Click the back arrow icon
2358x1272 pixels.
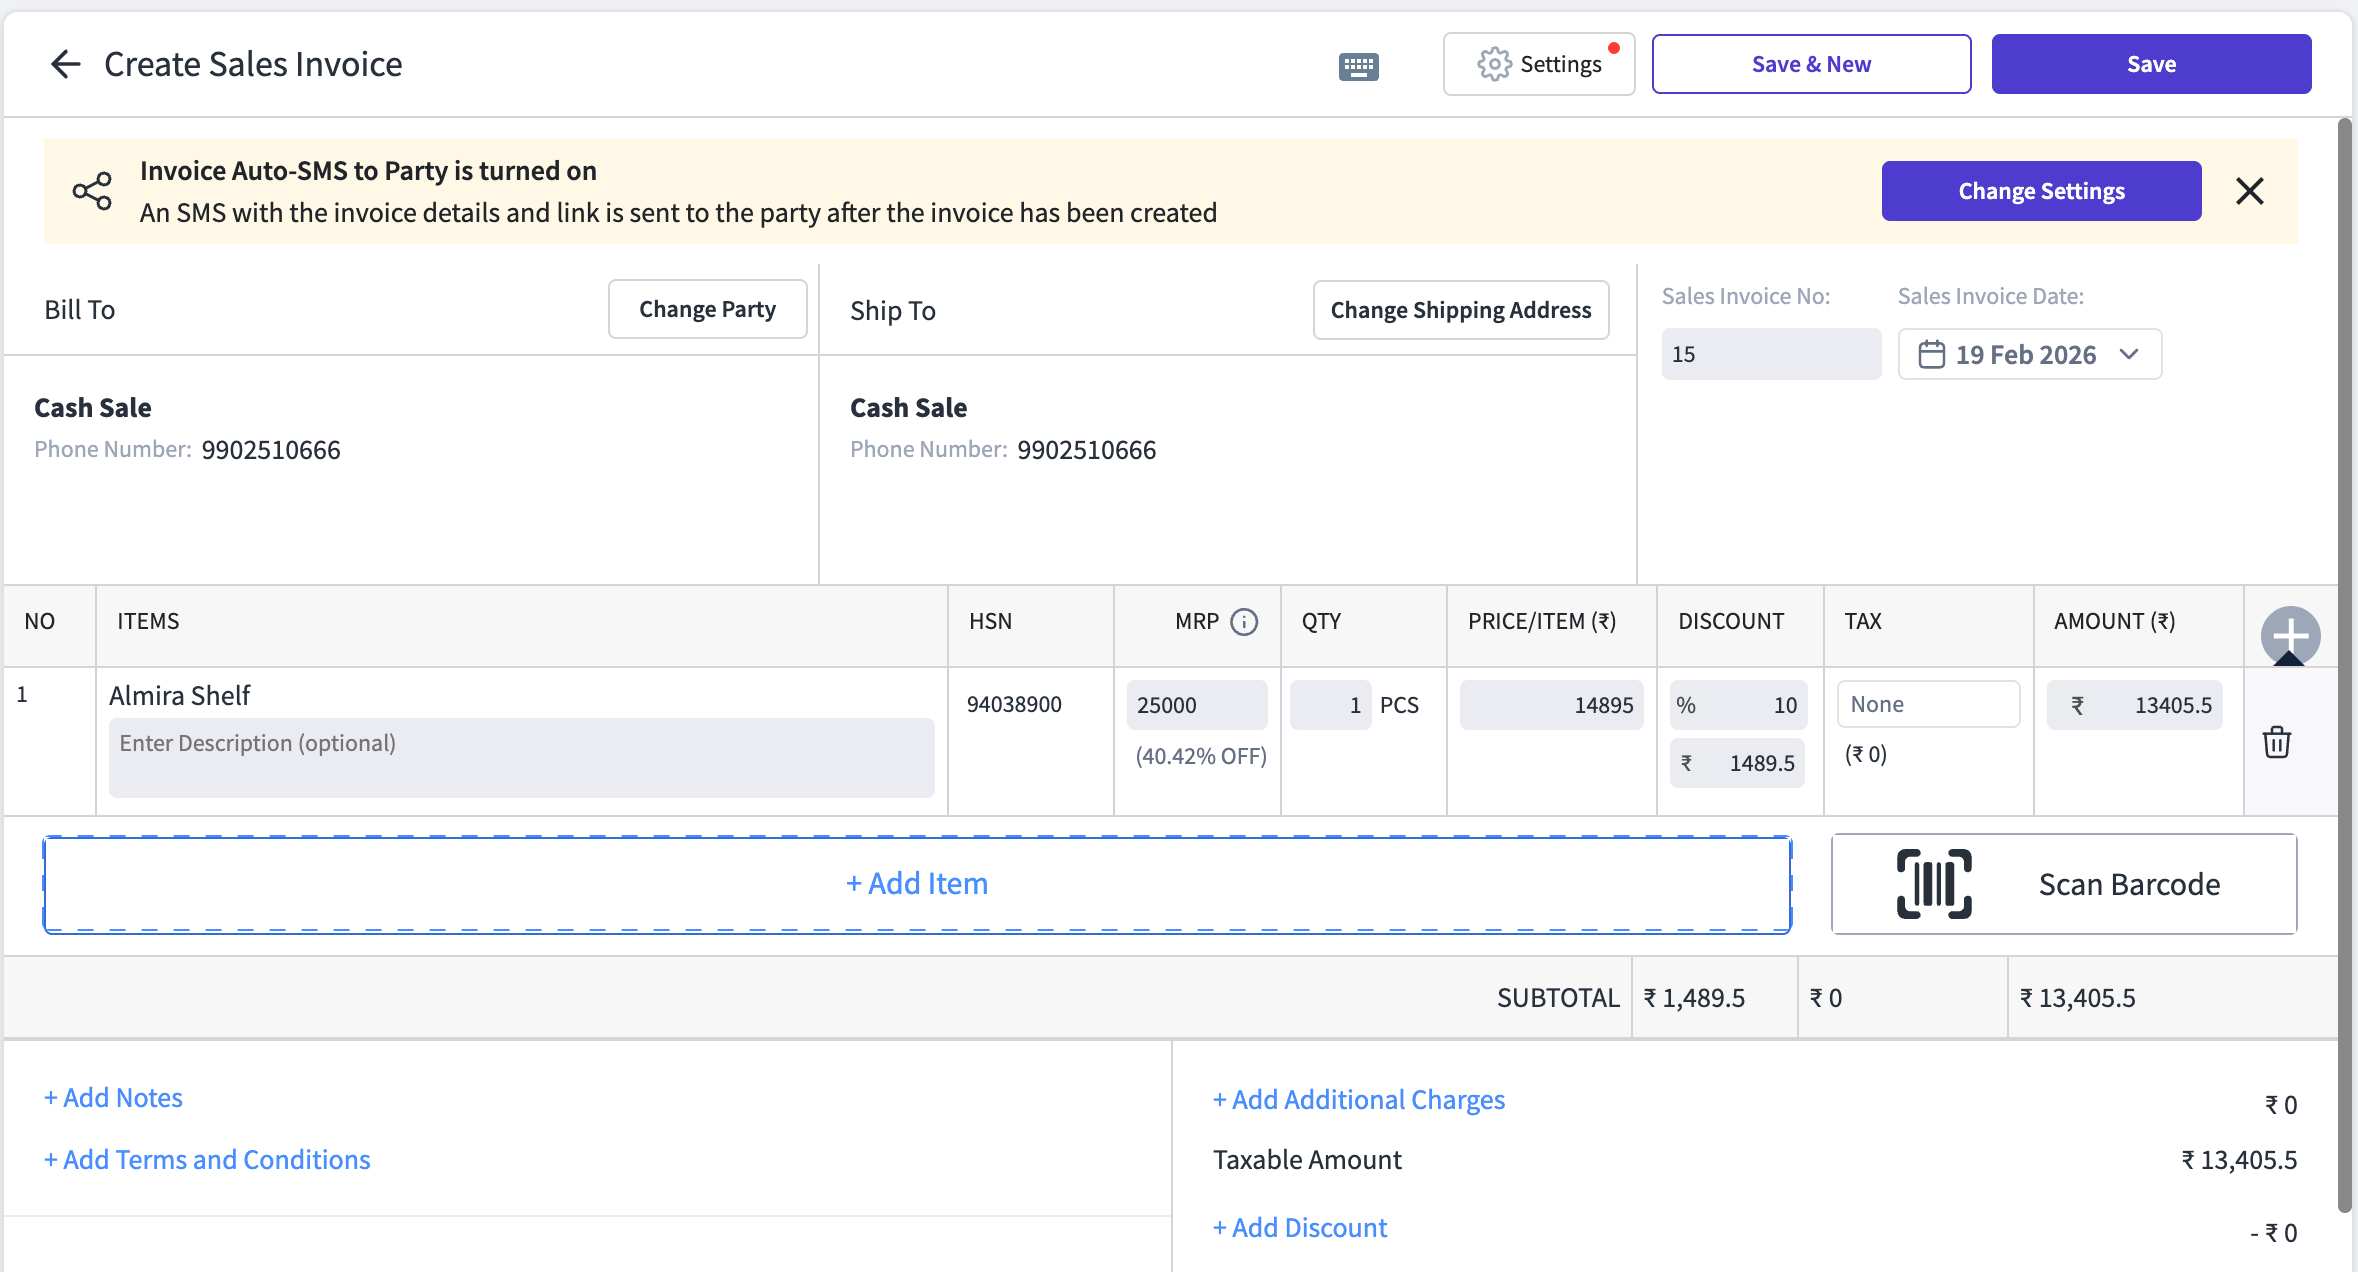tap(66, 64)
